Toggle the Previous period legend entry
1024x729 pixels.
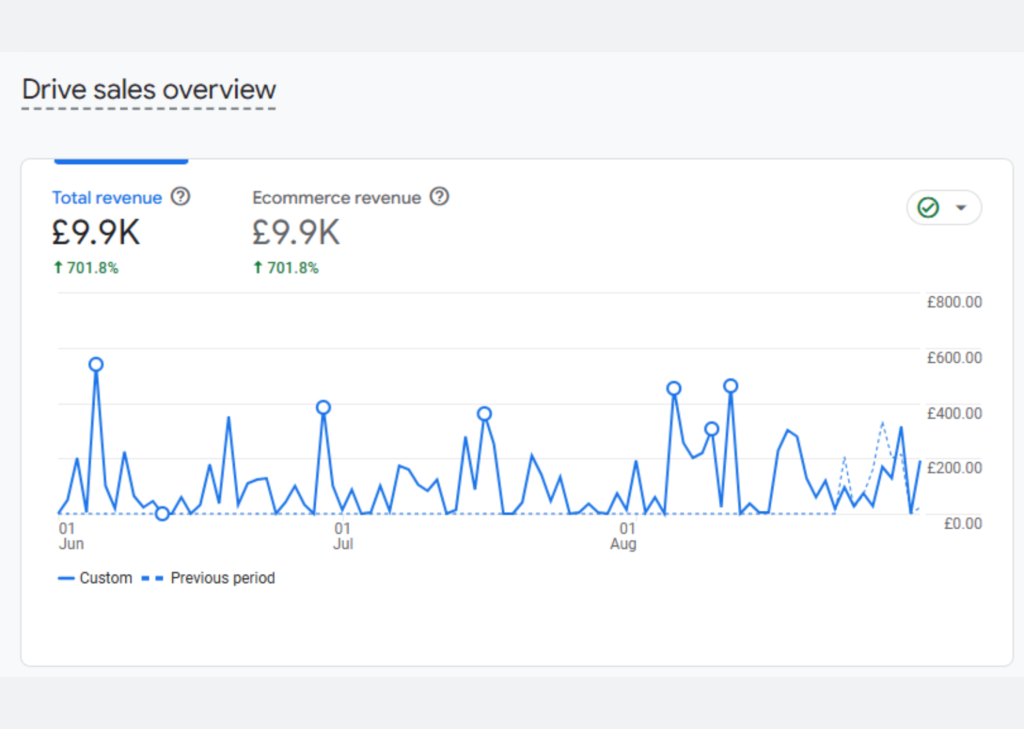[208, 578]
